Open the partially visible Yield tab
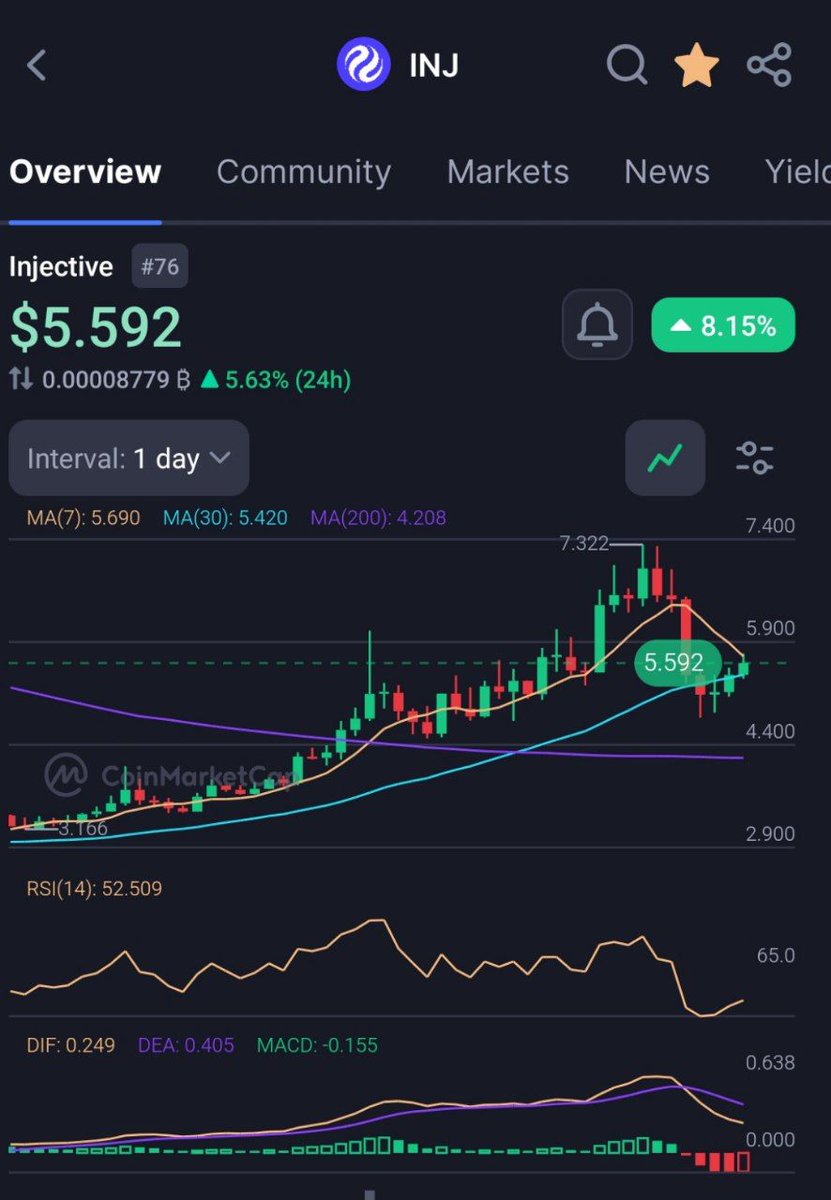Screen dimensions: 831x1200 [x=797, y=172]
